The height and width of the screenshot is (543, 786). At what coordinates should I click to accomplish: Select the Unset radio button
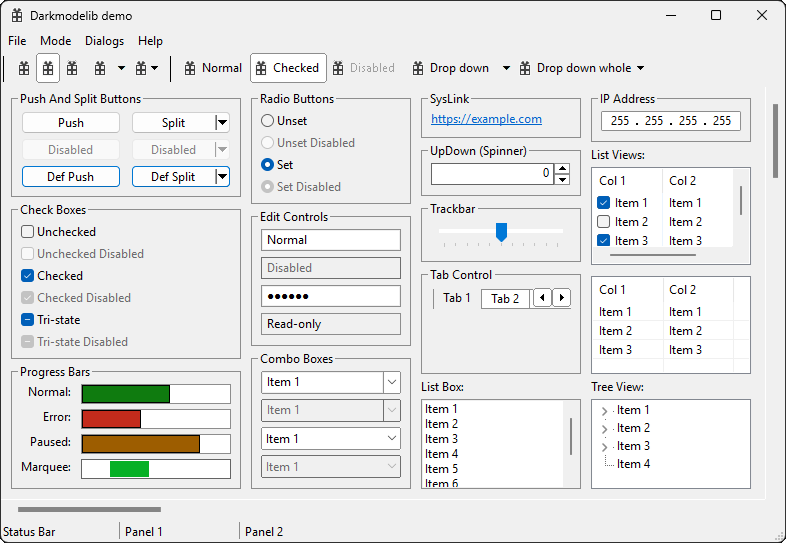(x=268, y=121)
